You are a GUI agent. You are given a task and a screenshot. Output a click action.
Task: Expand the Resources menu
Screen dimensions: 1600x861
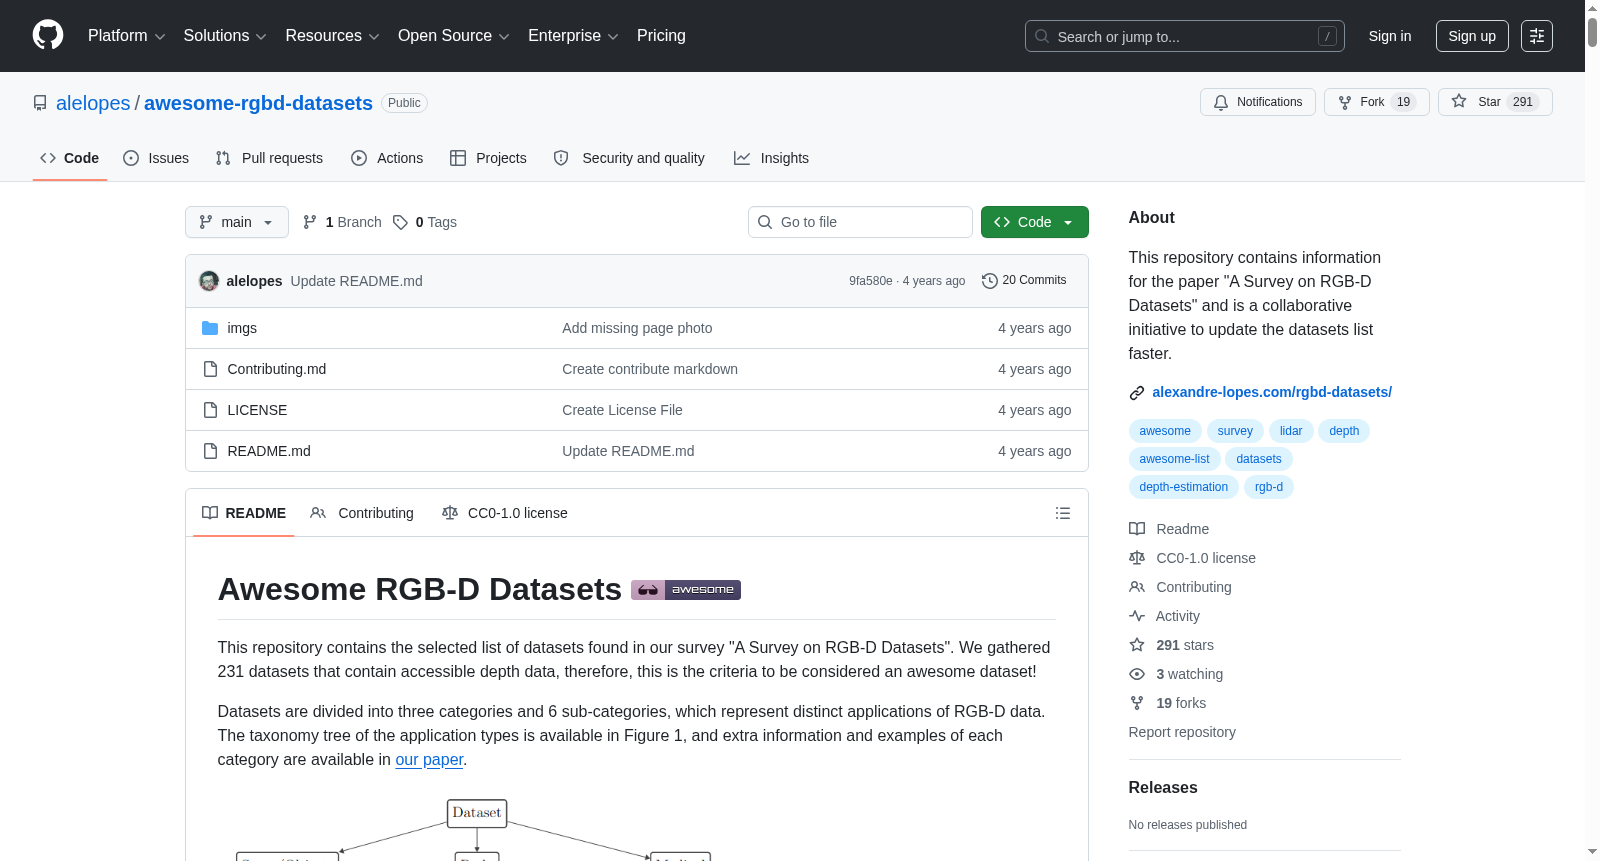[x=332, y=36]
